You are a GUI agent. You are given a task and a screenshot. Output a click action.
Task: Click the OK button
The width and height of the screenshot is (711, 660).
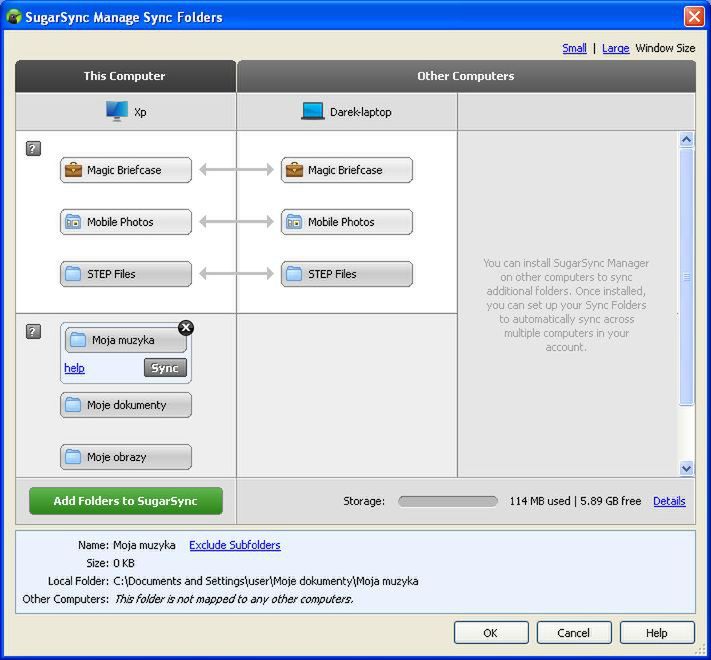coord(491,633)
